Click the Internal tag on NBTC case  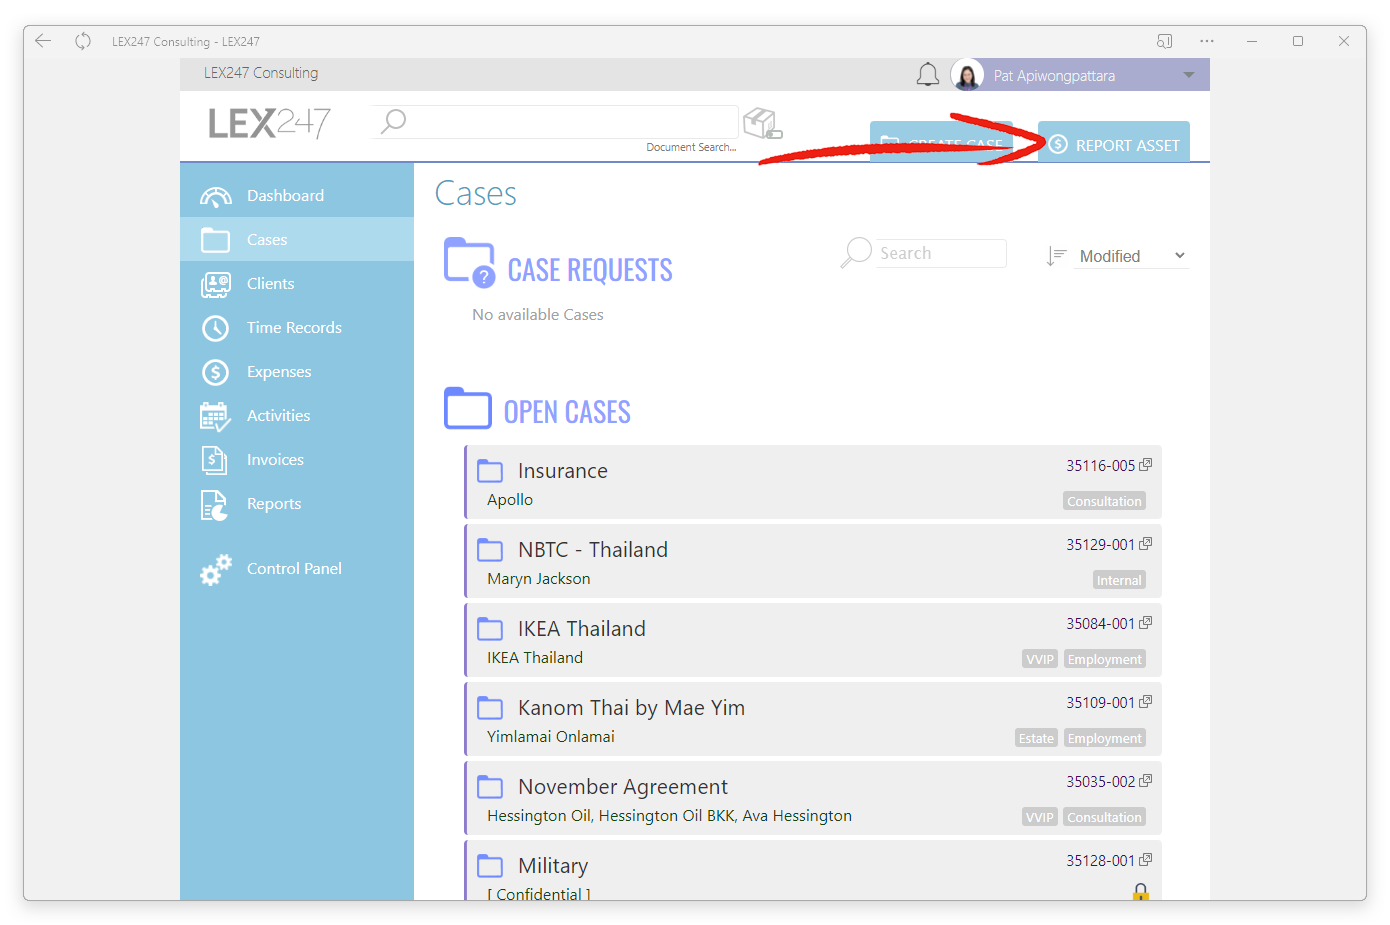click(x=1119, y=580)
